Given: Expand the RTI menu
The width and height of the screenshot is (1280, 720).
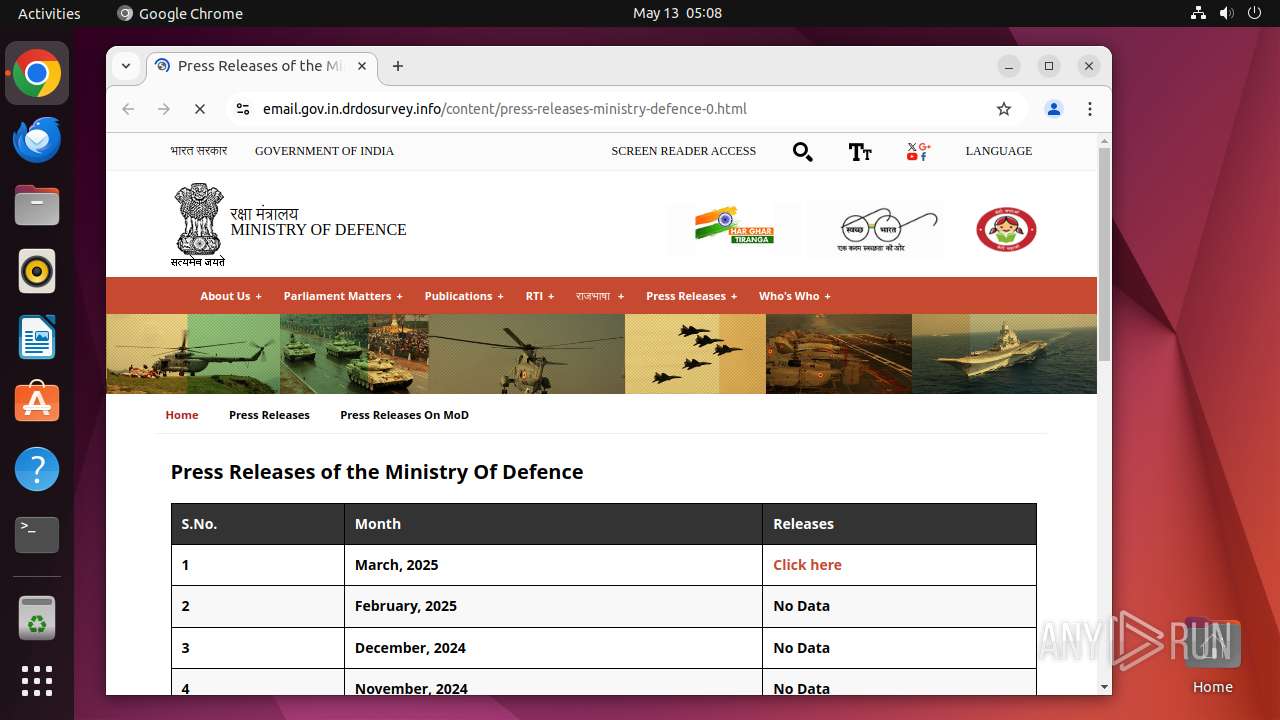Looking at the screenshot, I should click(x=540, y=296).
